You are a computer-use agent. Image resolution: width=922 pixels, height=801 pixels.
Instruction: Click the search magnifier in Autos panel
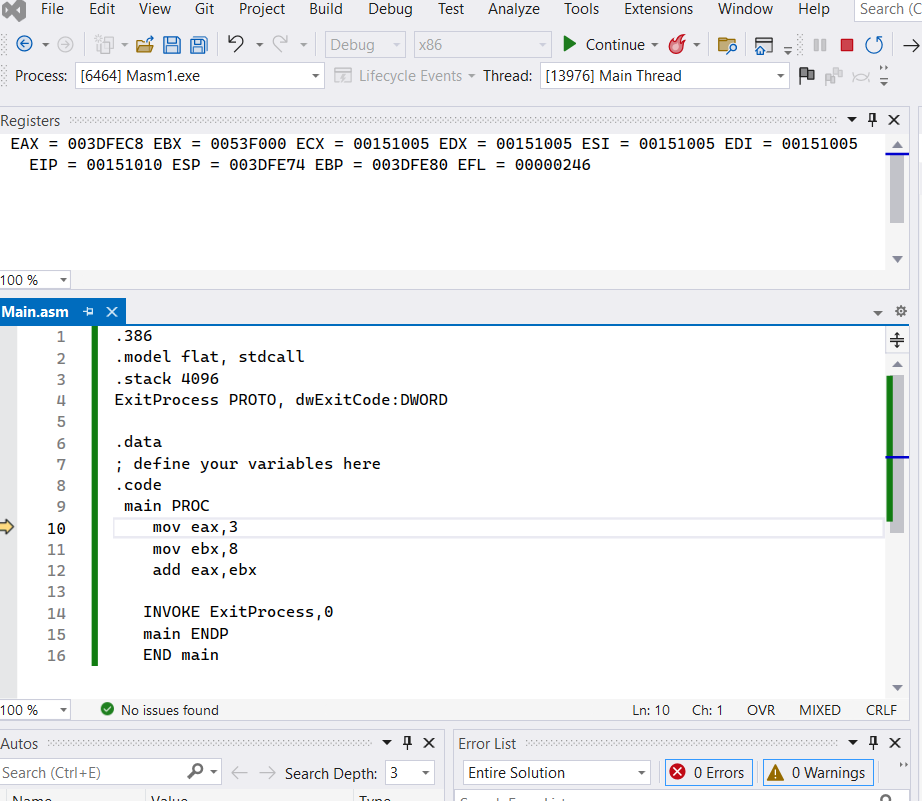pos(195,771)
